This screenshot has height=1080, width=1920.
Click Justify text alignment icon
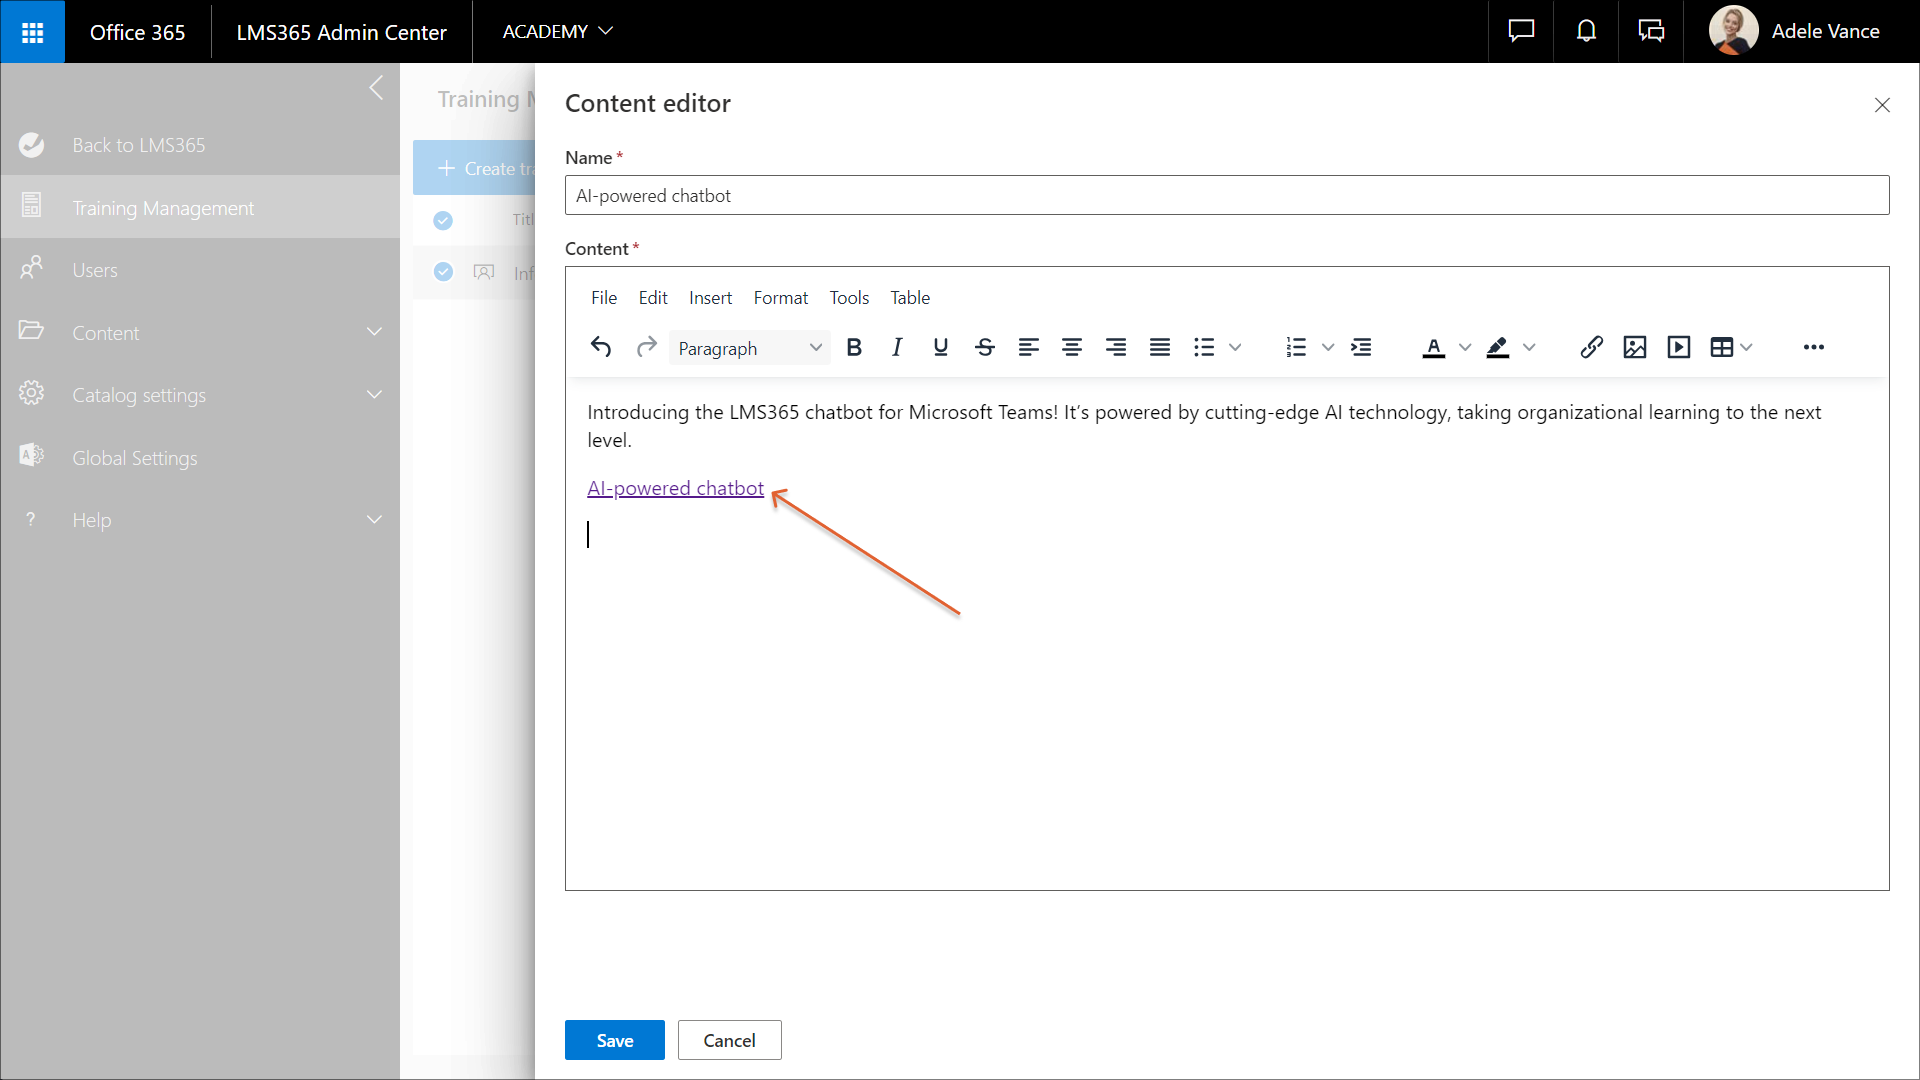(x=1159, y=347)
